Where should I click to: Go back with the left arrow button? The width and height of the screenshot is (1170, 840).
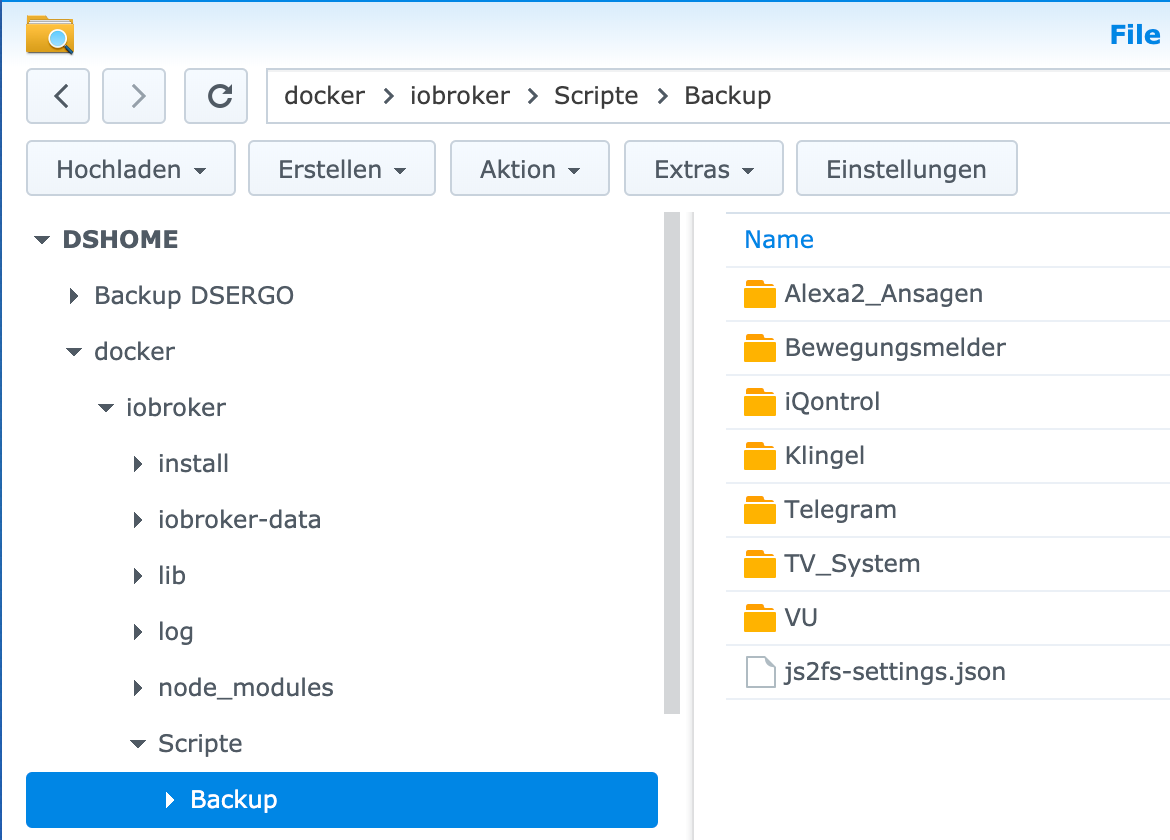tap(58, 96)
